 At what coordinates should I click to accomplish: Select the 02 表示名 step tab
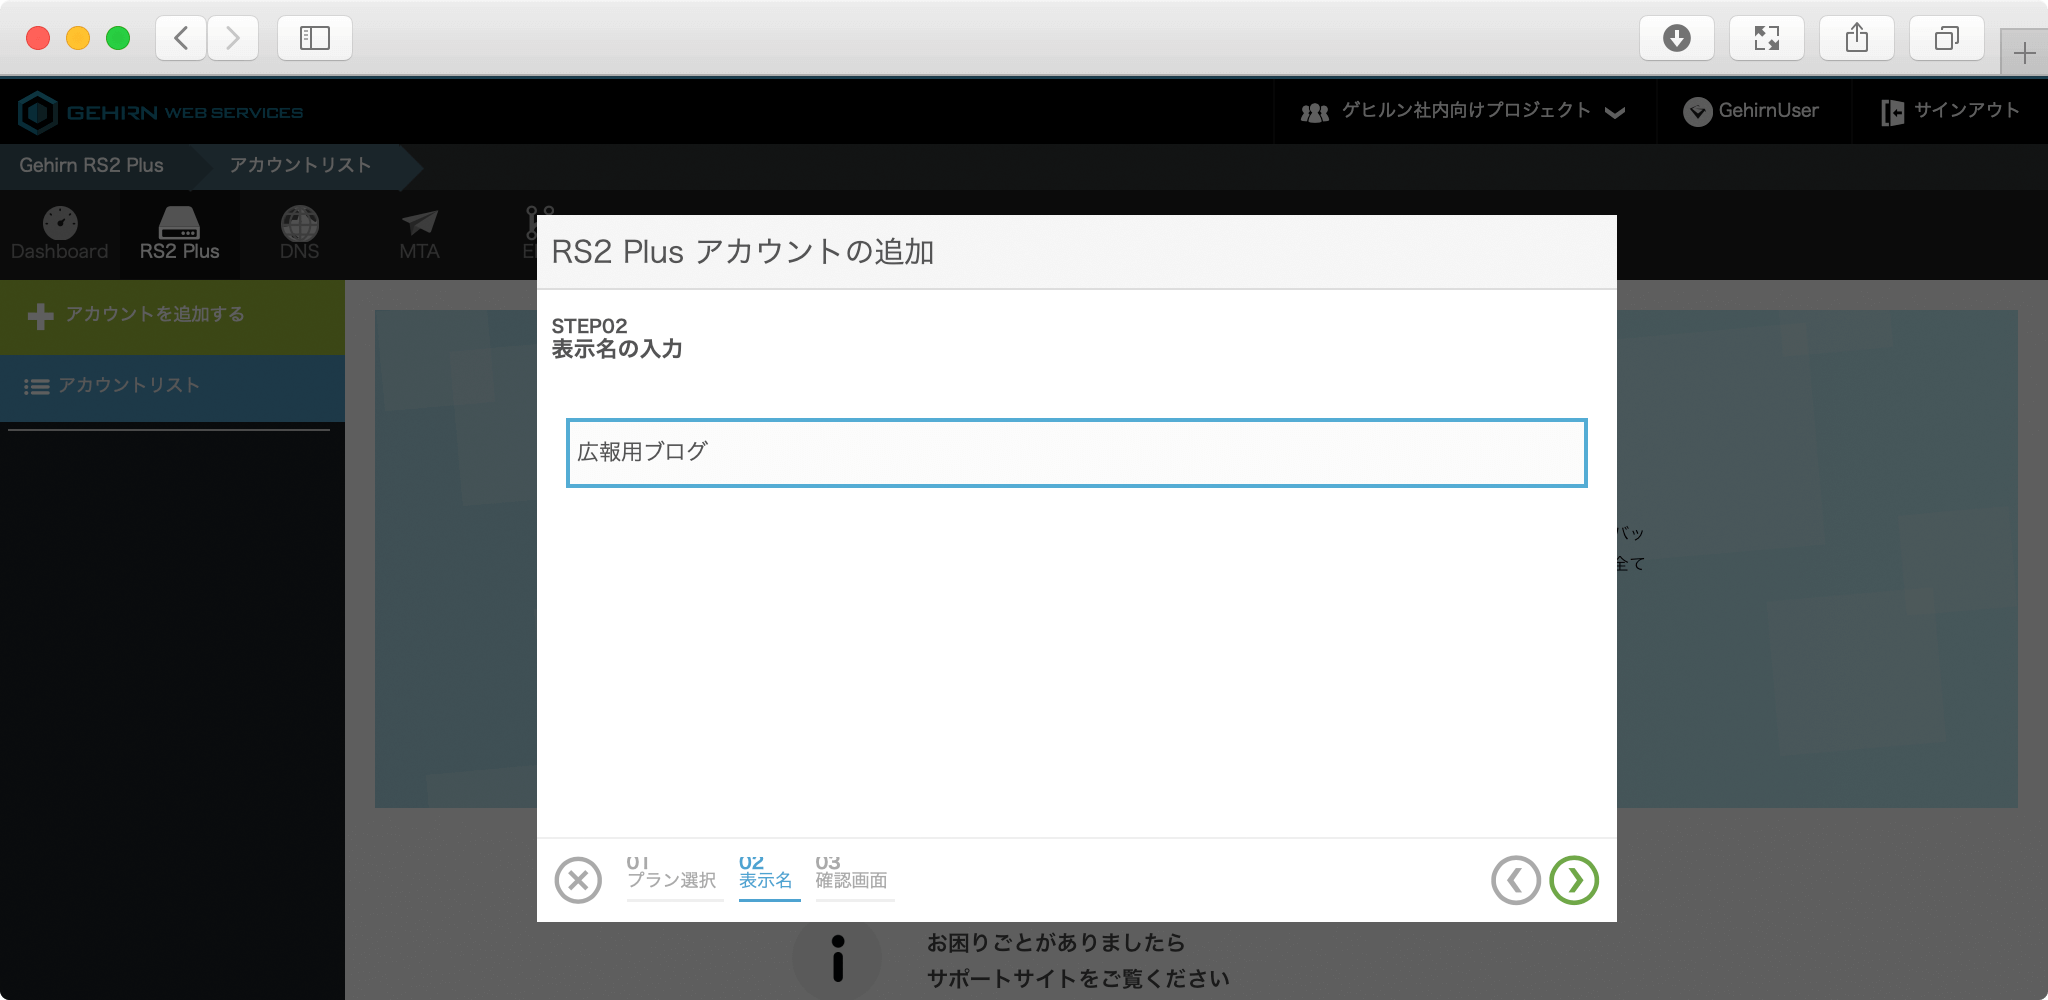click(767, 875)
